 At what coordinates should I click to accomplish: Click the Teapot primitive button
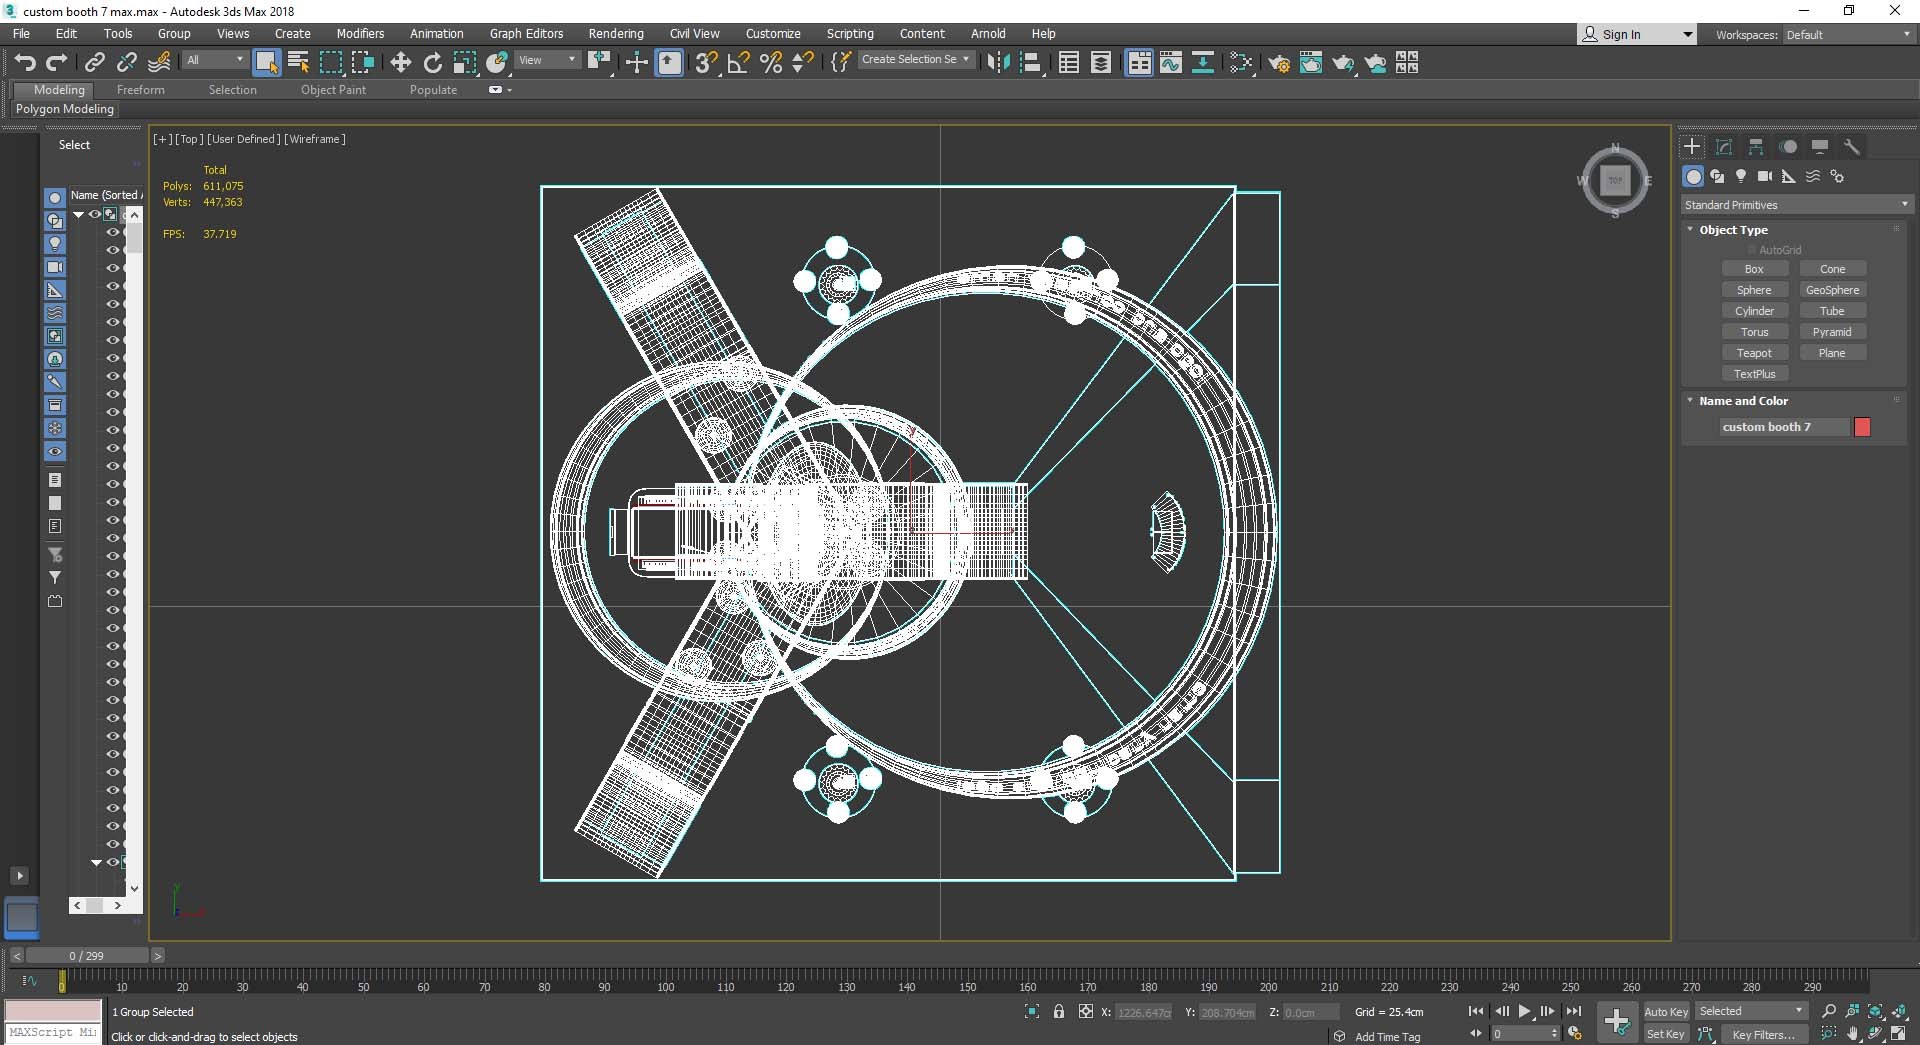1754,353
